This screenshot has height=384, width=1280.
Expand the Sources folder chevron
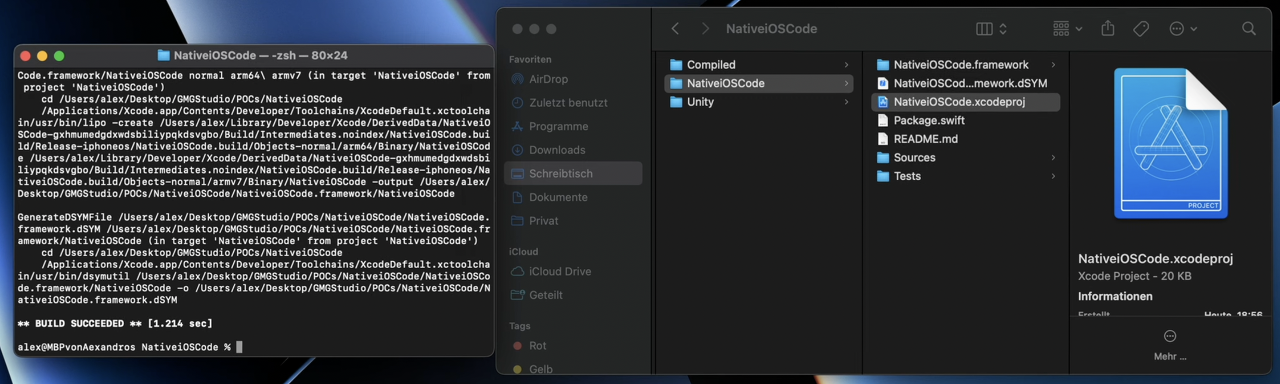point(1053,157)
